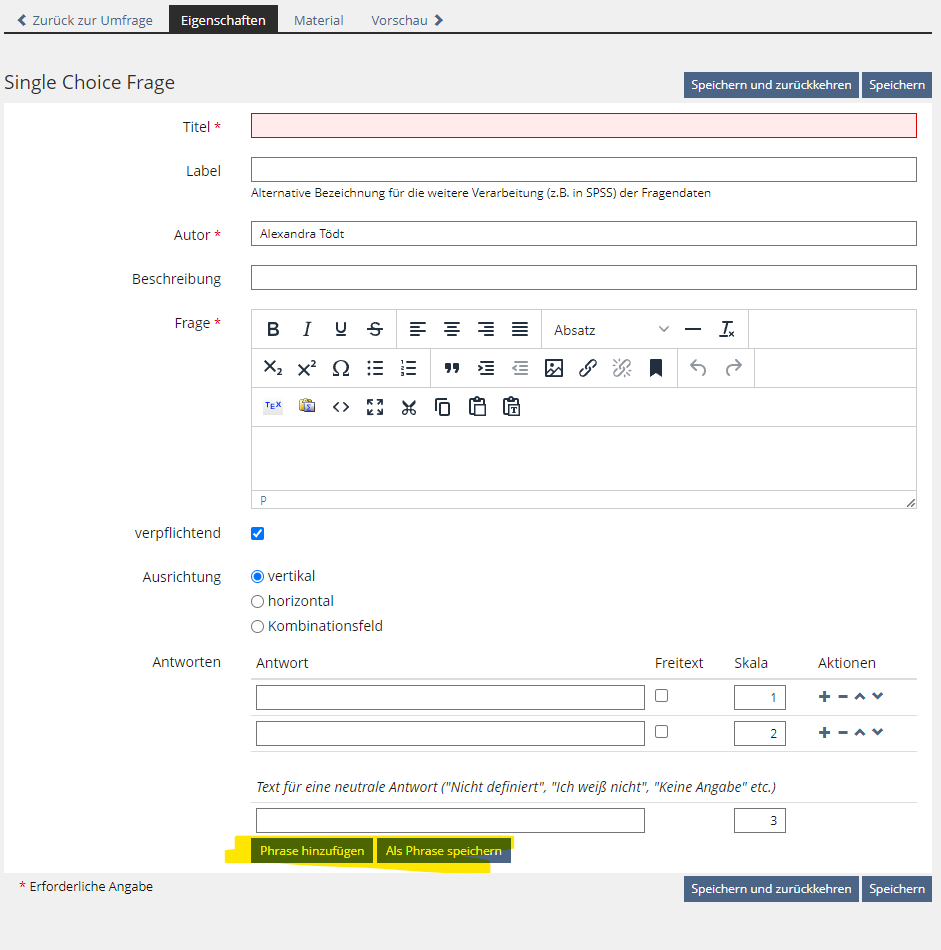Align text left in editor

417,330
